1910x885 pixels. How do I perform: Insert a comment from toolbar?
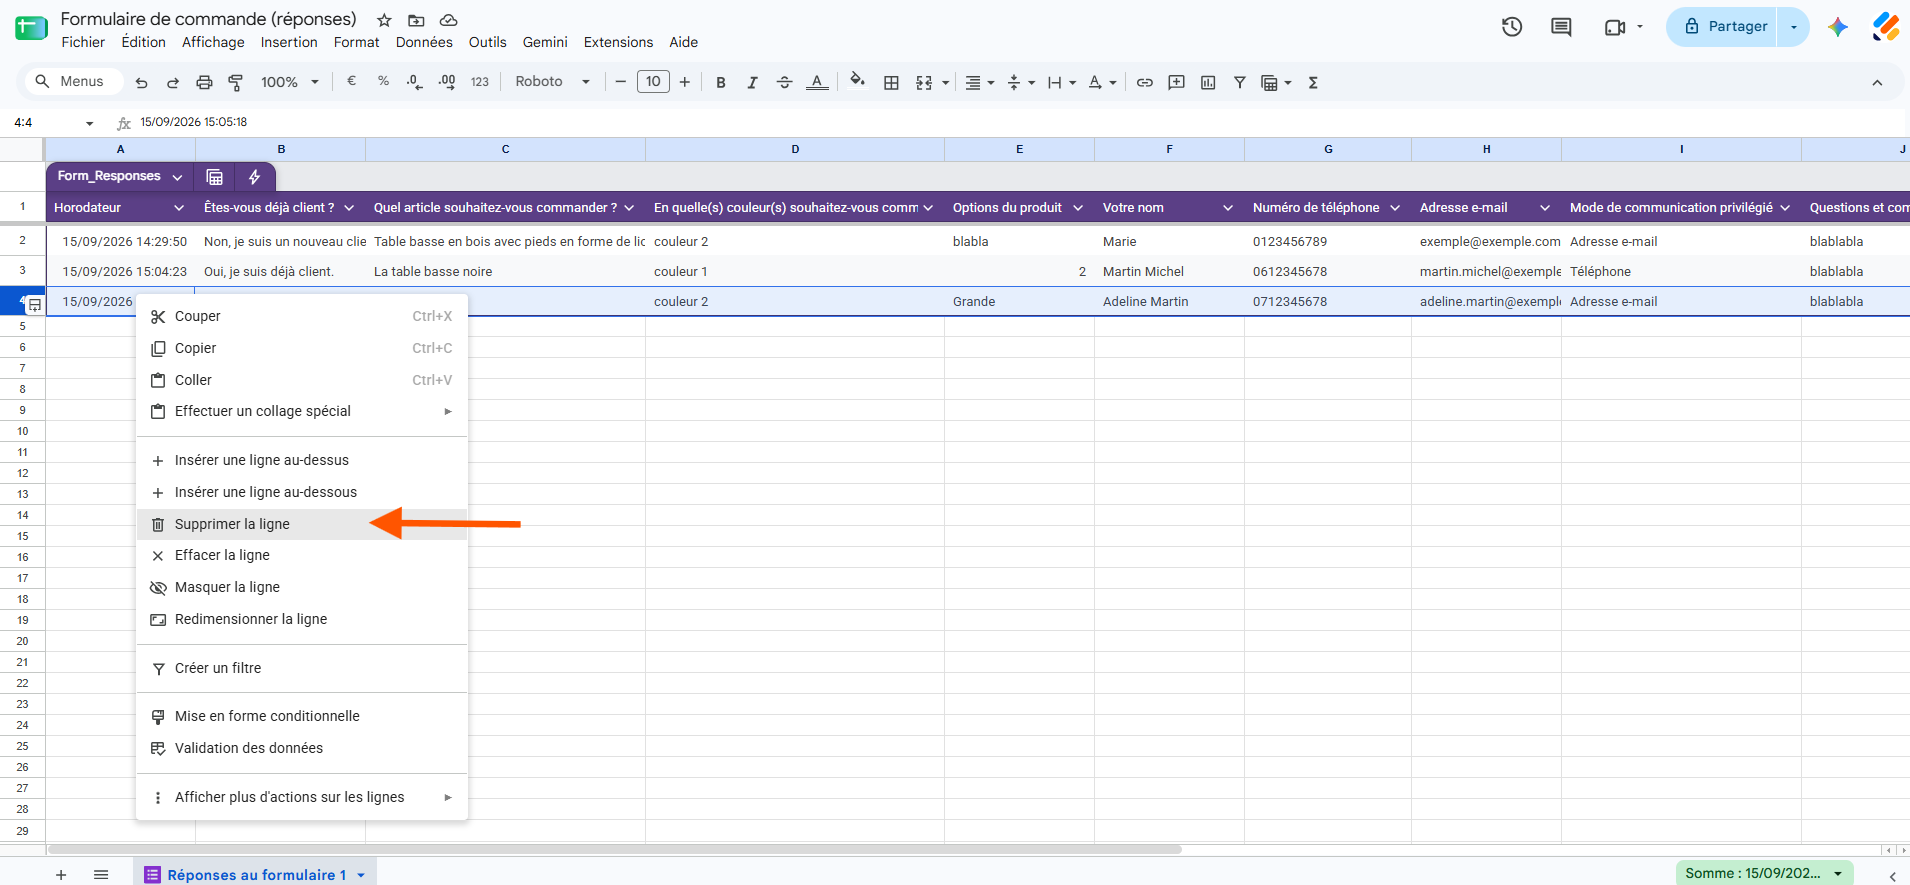(1176, 82)
